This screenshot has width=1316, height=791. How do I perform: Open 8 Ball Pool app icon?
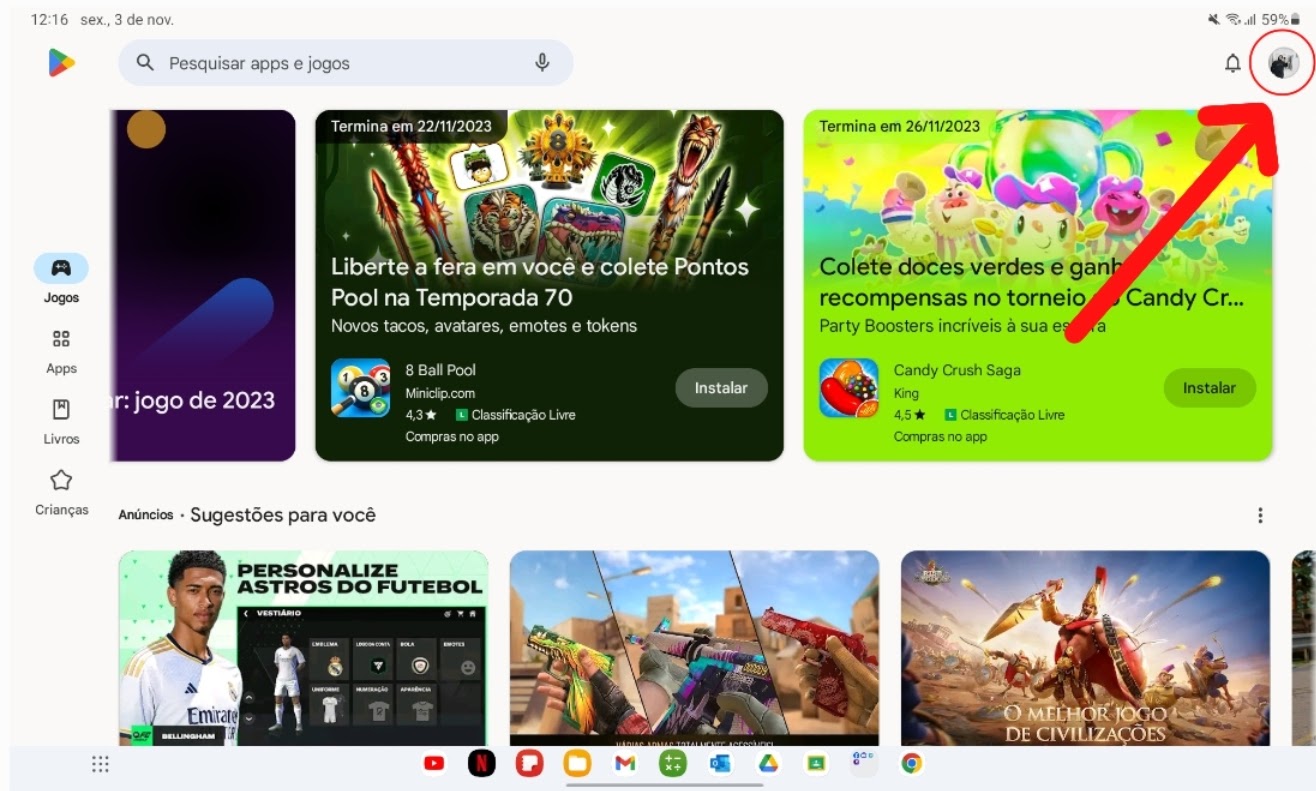(x=360, y=388)
